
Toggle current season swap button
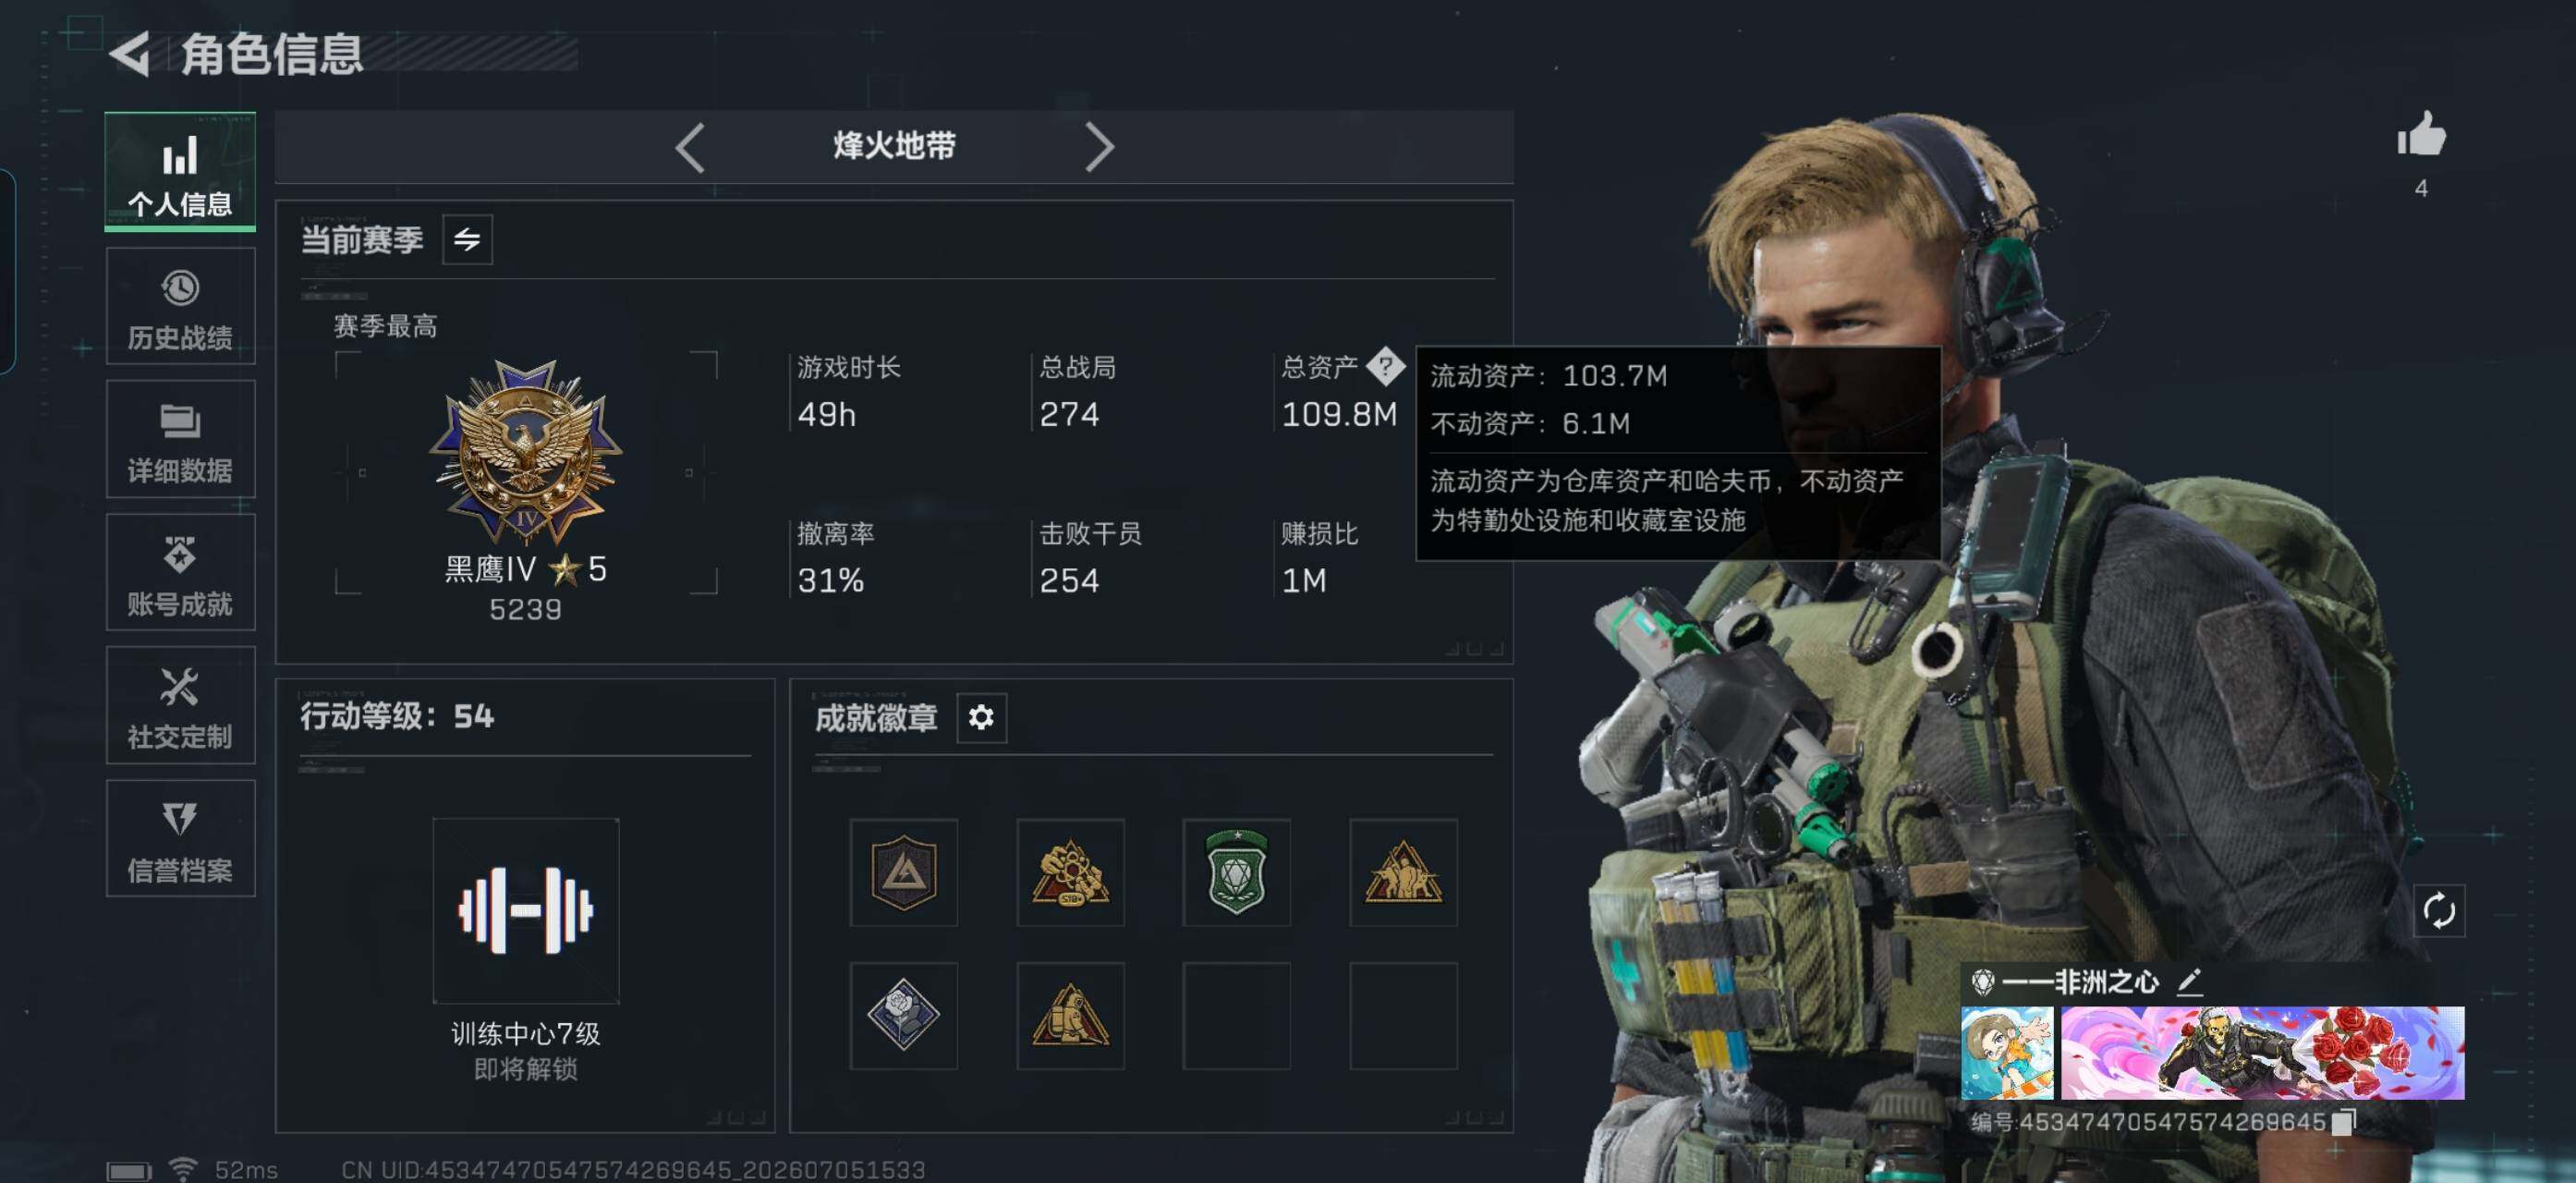coord(467,239)
